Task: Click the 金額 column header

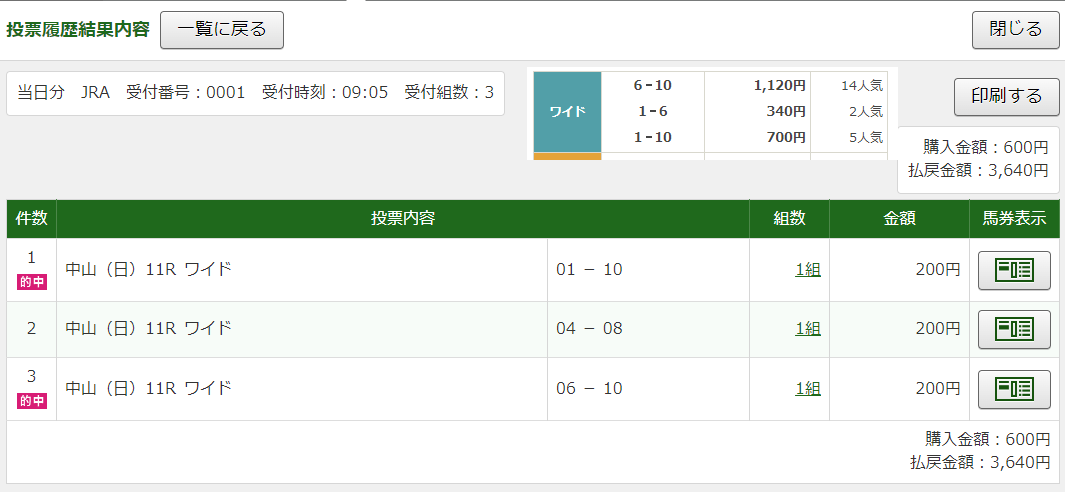Action: 898,219
